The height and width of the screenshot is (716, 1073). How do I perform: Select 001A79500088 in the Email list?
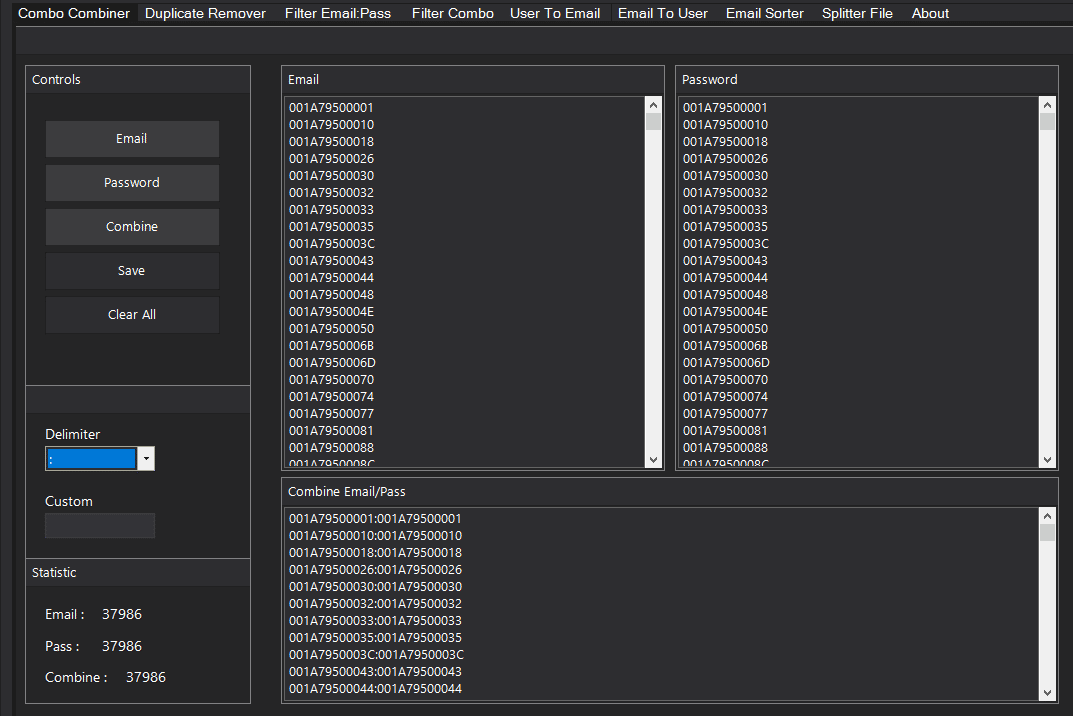[331, 448]
